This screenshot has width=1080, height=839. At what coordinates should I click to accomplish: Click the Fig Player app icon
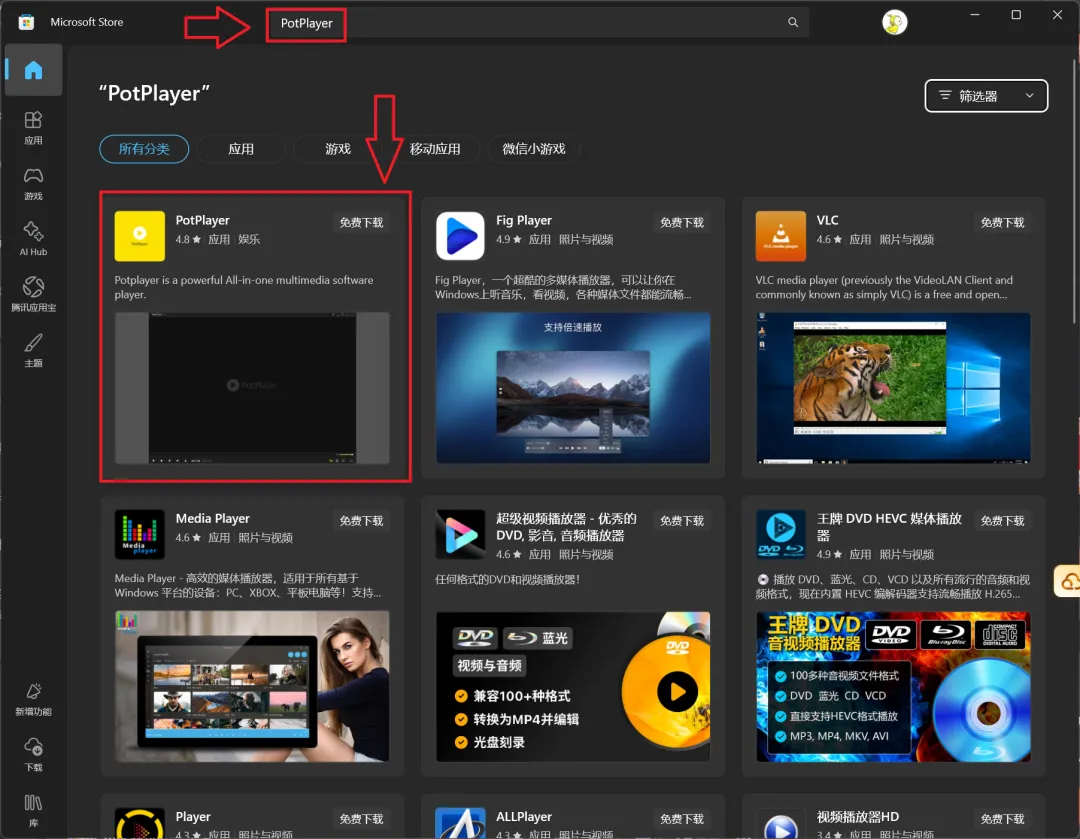pyautogui.click(x=460, y=236)
